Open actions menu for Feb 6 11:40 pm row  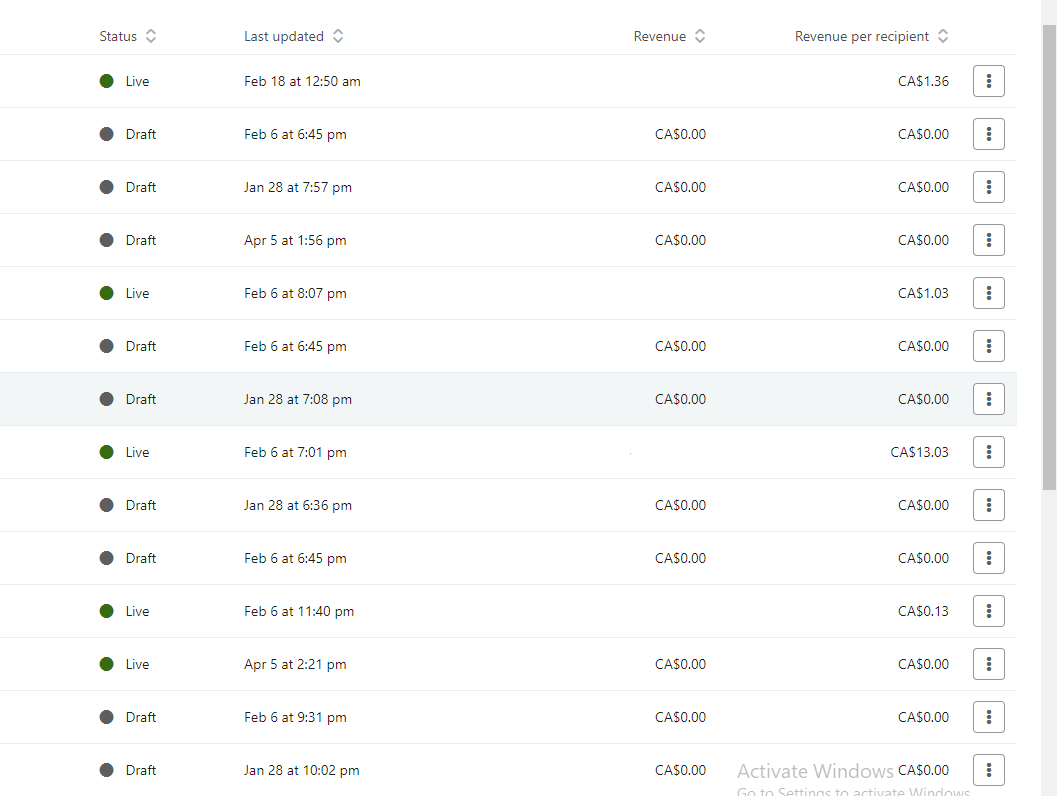[x=988, y=611]
